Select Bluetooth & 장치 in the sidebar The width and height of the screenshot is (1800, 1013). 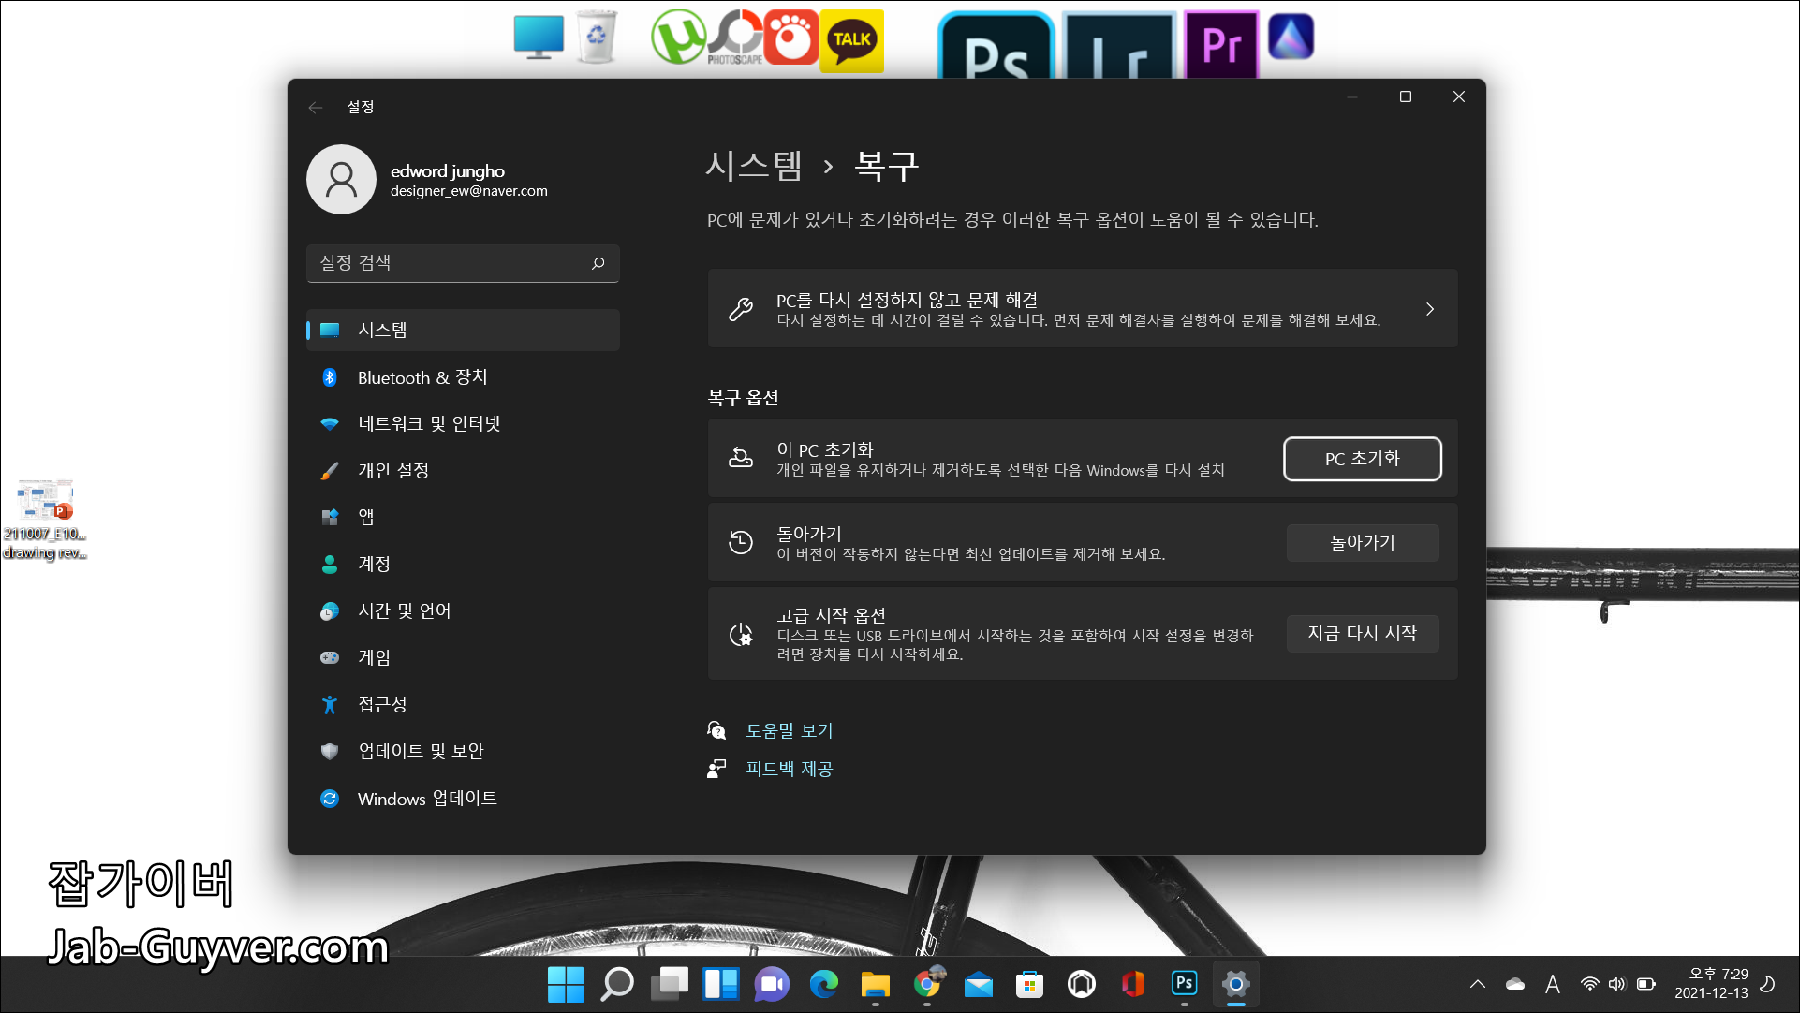tap(462, 377)
